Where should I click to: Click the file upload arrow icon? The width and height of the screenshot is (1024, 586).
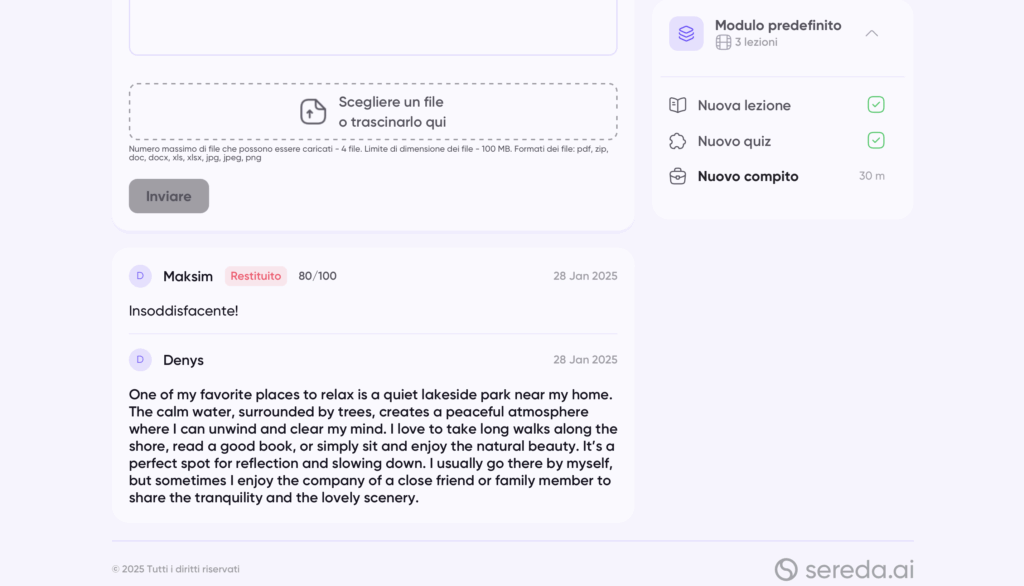[313, 112]
